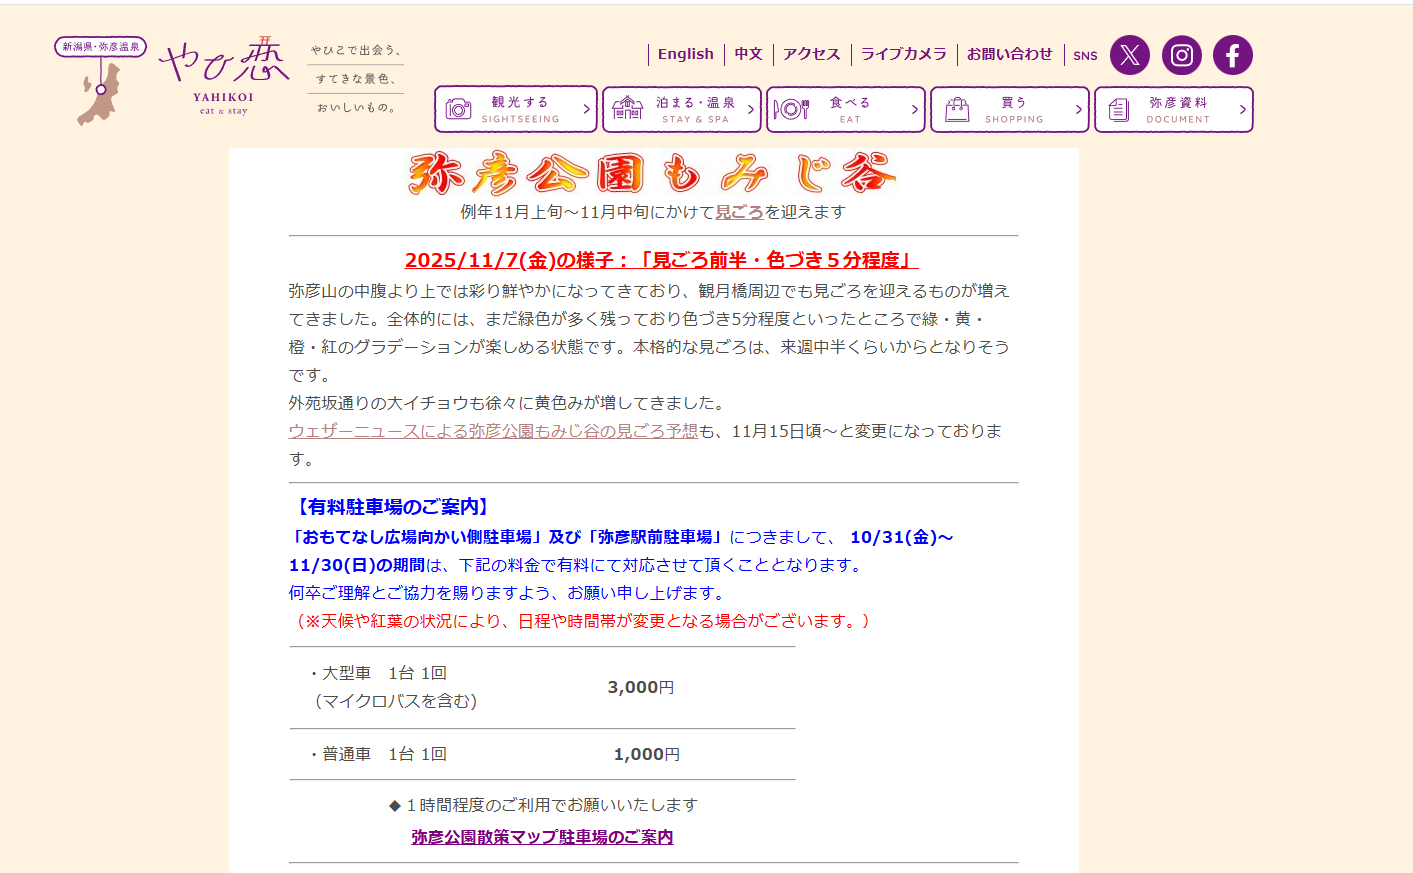The width and height of the screenshot is (1413, 873).
Task: Open the Facebook social icon
Action: [1232, 55]
